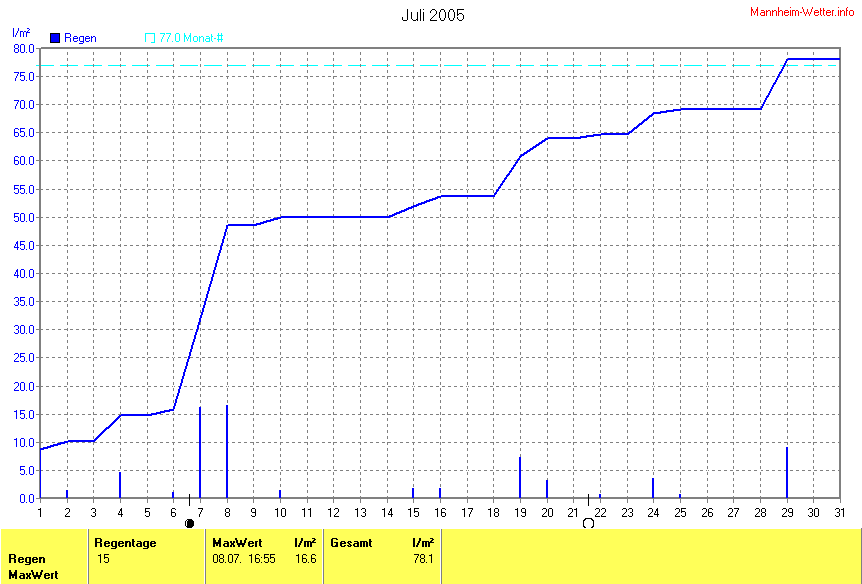Screen dimensions: 862x584
Task: Click the cyan Monat legend box
Action: (150, 38)
